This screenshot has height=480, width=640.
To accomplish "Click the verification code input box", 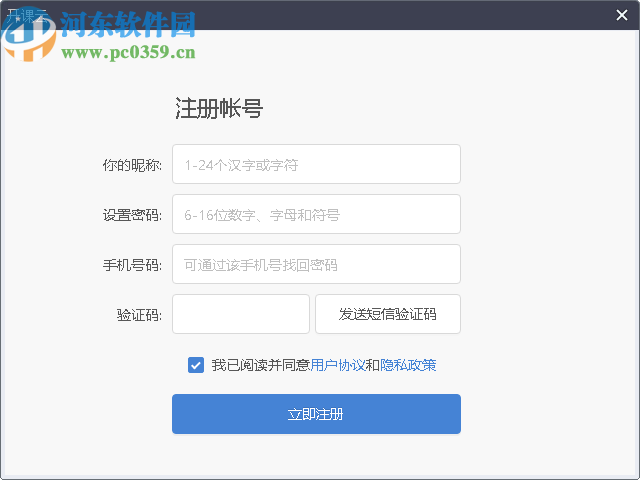I will (x=241, y=314).
